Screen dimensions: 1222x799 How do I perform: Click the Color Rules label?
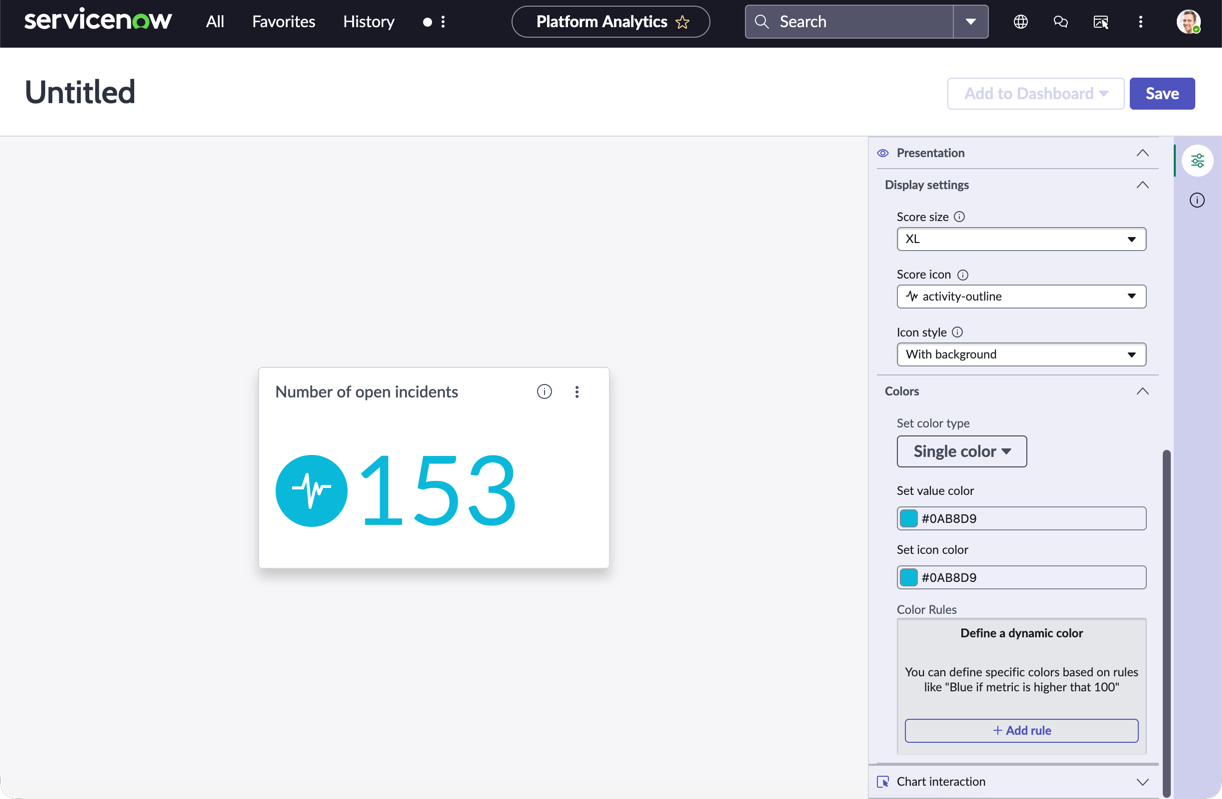tap(927, 609)
